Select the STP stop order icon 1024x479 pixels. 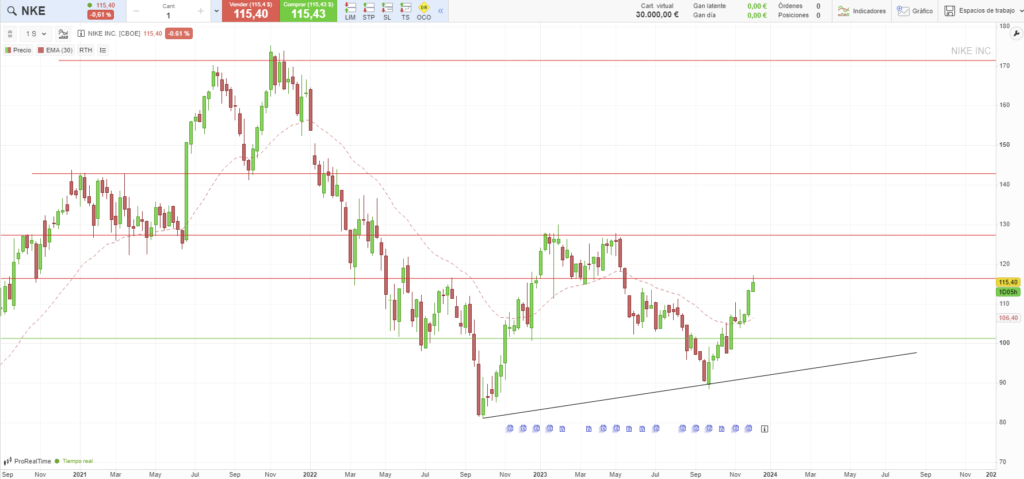tap(368, 11)
